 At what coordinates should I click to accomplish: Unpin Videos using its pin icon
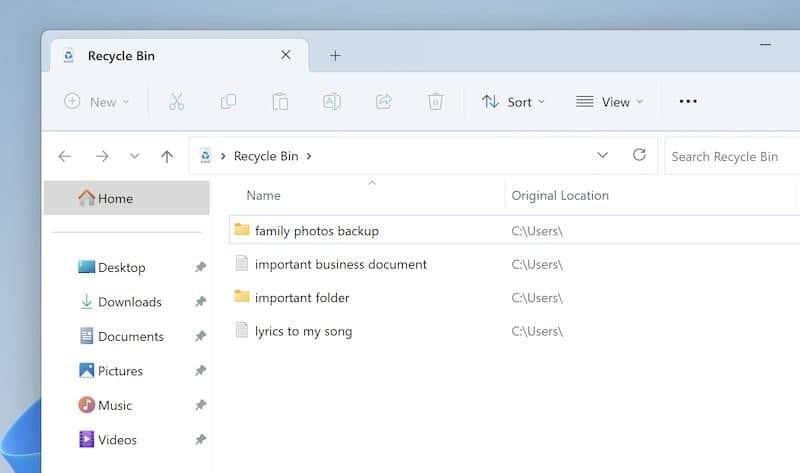tap(201, 439)
